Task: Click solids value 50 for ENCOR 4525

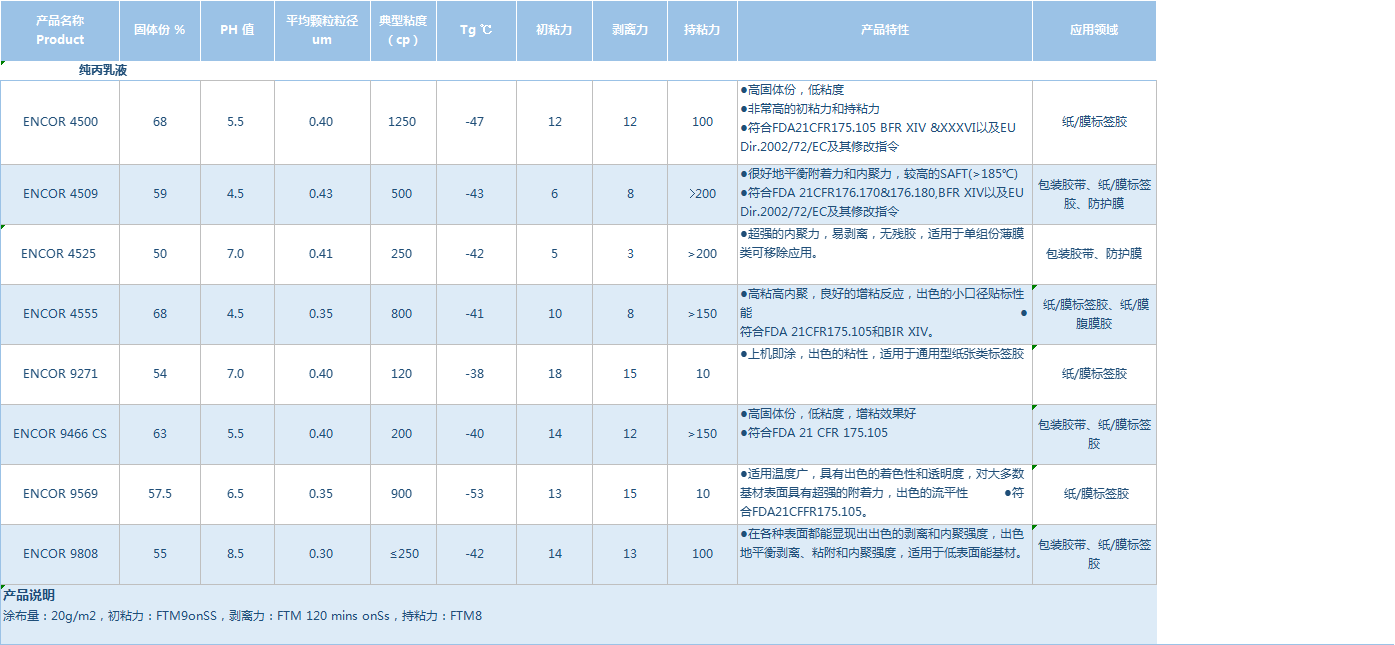Action: [x=160, y=254]
